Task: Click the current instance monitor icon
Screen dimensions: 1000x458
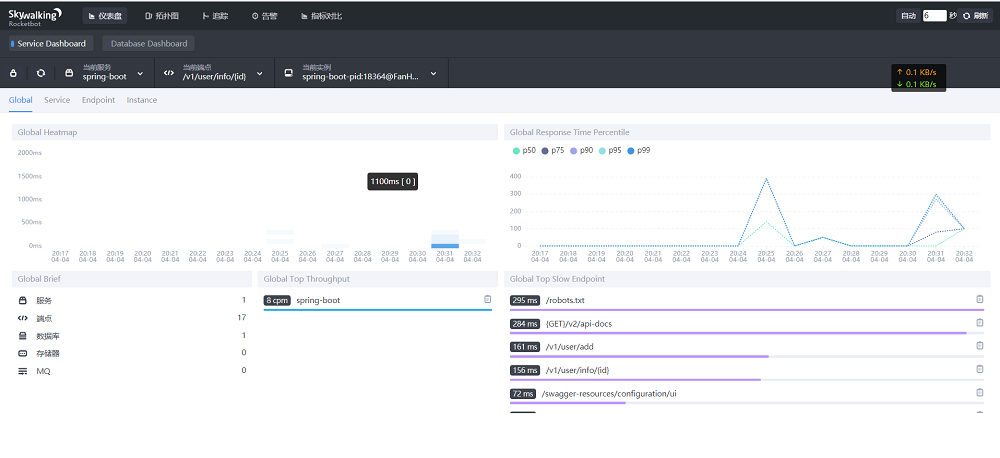Action: pos(288,73)
